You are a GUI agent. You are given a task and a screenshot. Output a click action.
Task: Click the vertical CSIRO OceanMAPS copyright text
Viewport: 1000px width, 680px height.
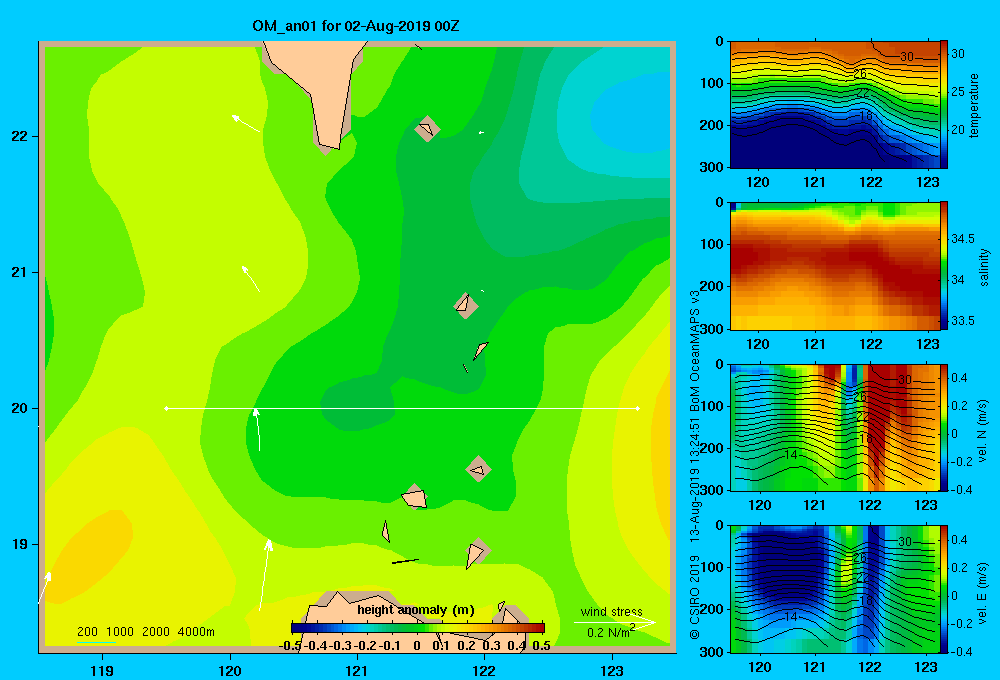point(695,464)
